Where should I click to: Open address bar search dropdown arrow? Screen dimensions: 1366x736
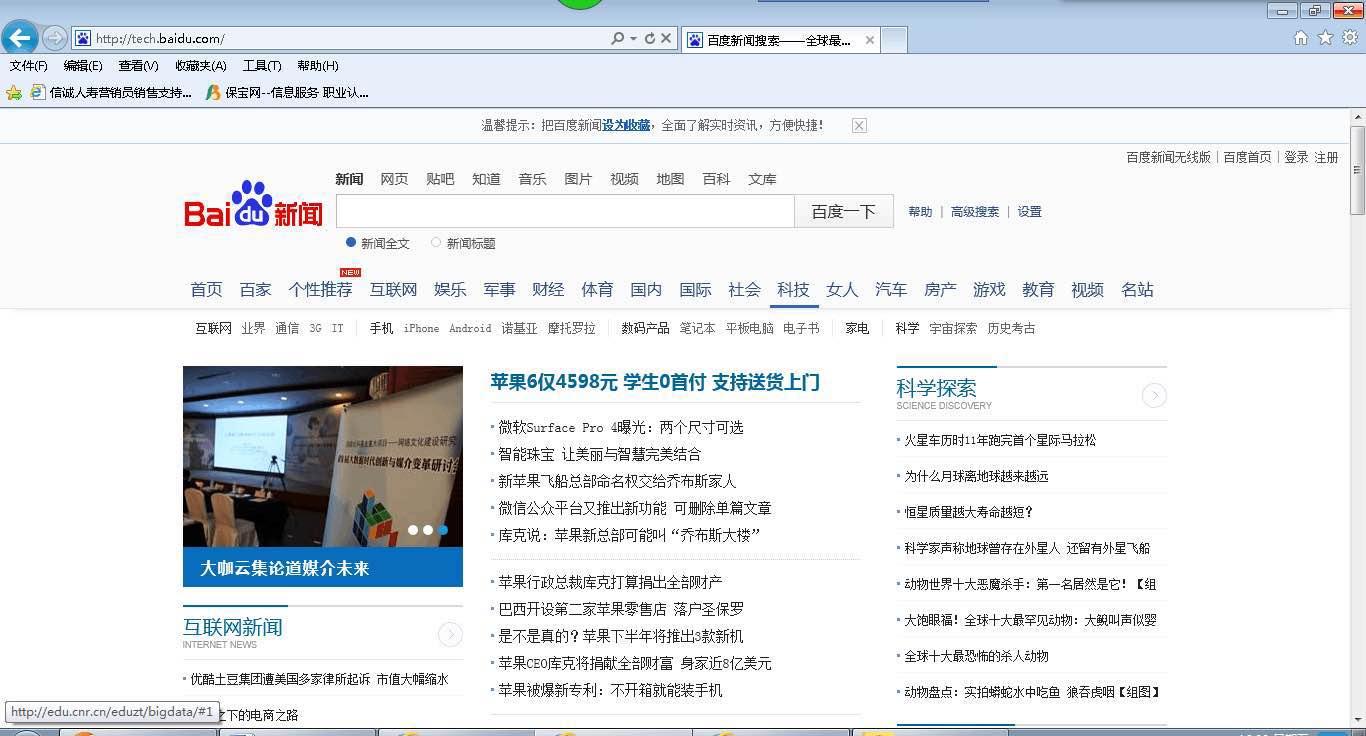point(633,38)
